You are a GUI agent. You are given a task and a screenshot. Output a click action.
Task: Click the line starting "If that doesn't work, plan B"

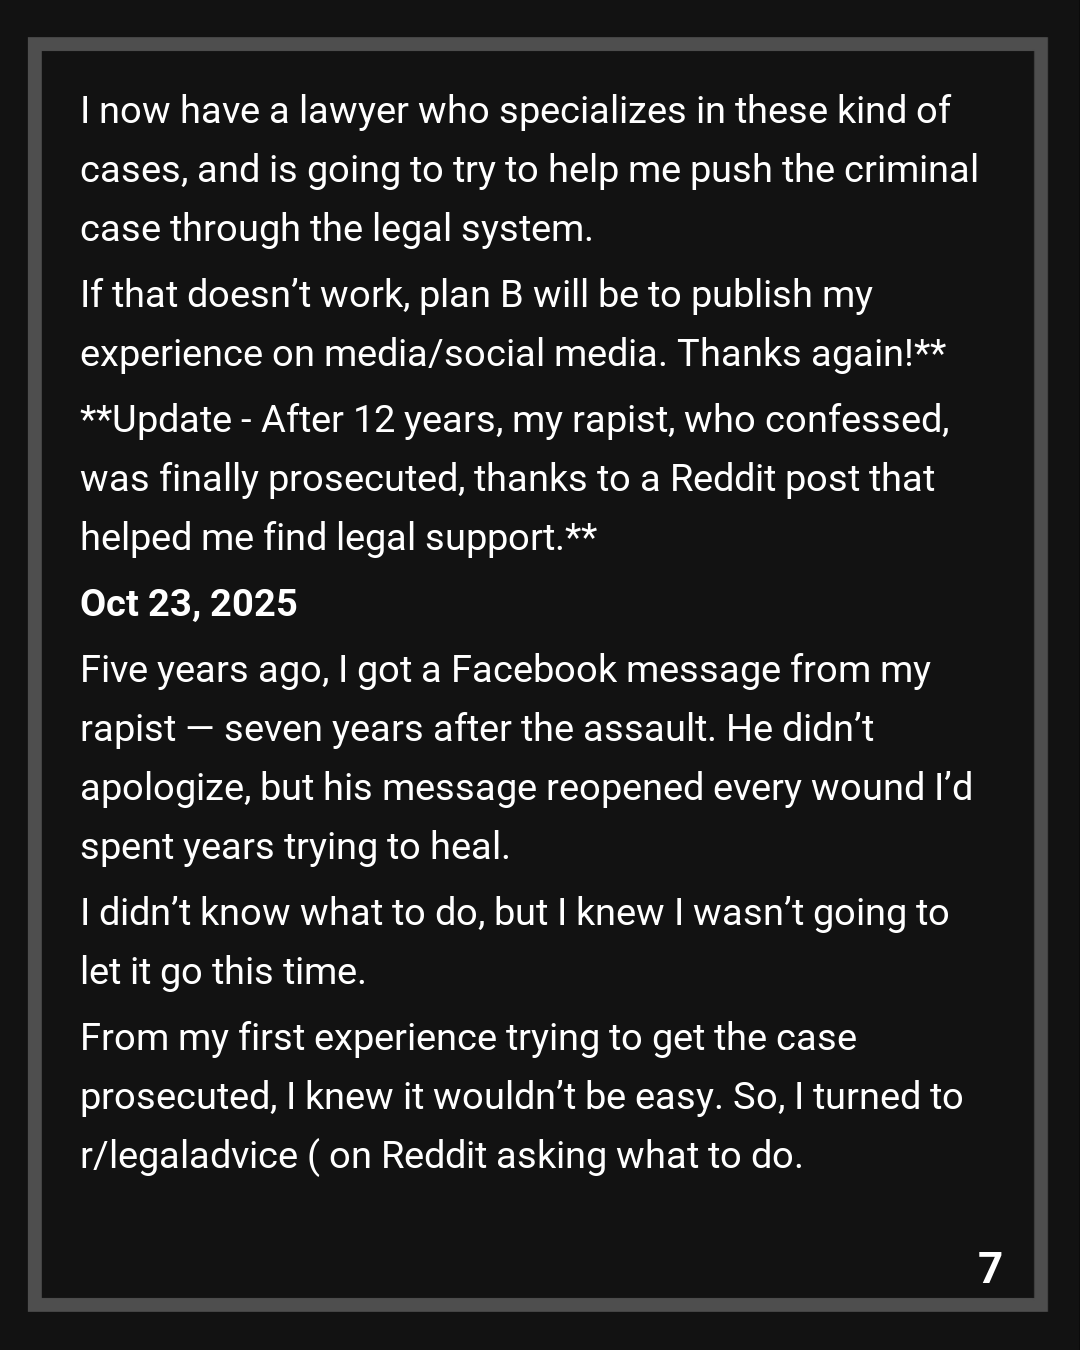pos(476,294)
